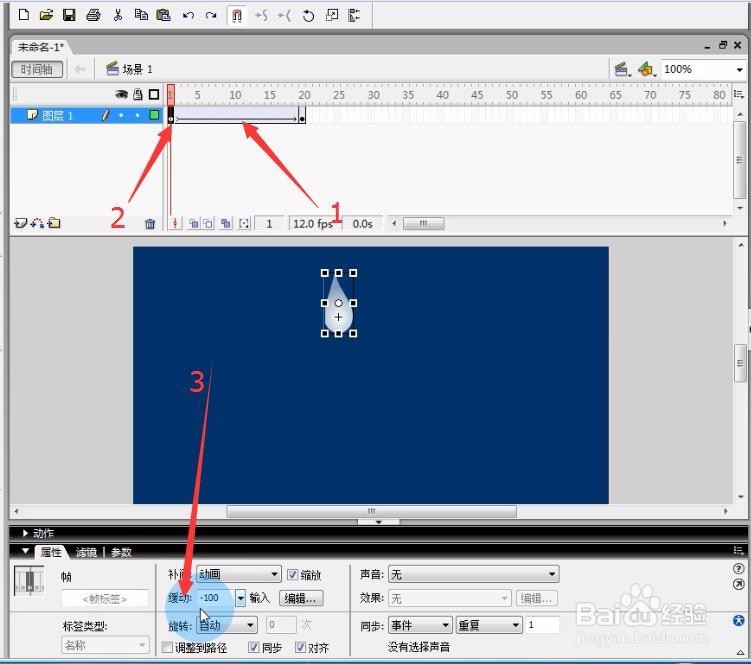Open the 旋转 自动 rotation dropdown
Image resolution: width=751 pixels, height=664 pixels.
pos(227,625)
